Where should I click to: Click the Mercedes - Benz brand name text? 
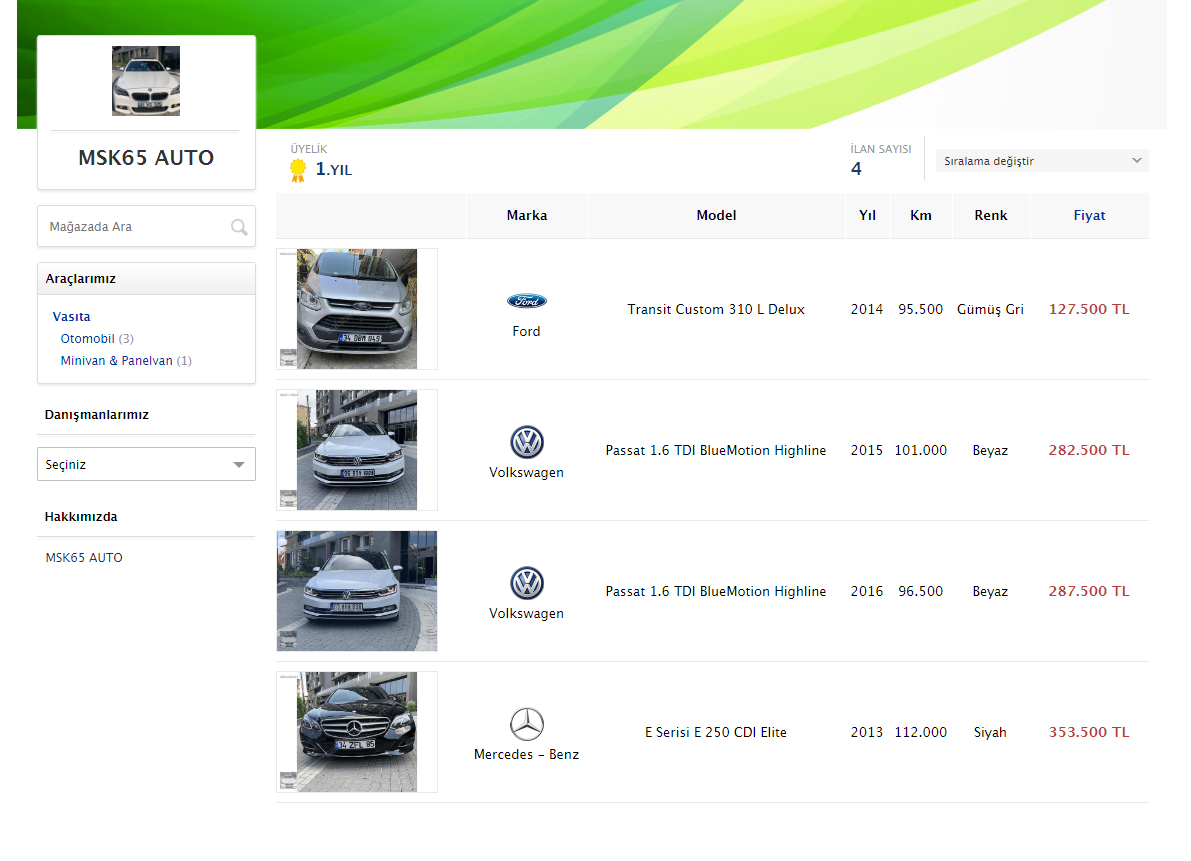coord(526,755)
